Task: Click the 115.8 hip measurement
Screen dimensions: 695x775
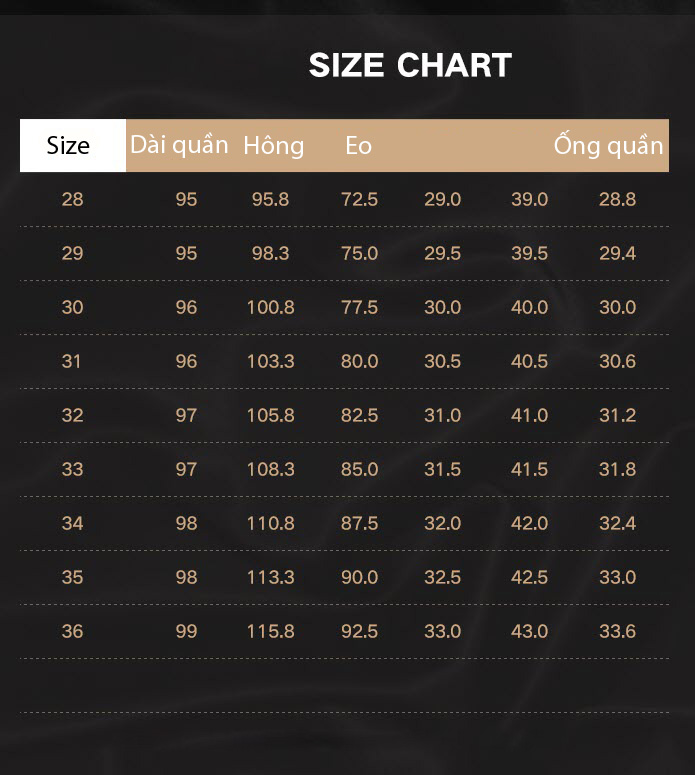Action: pos(270,631)
